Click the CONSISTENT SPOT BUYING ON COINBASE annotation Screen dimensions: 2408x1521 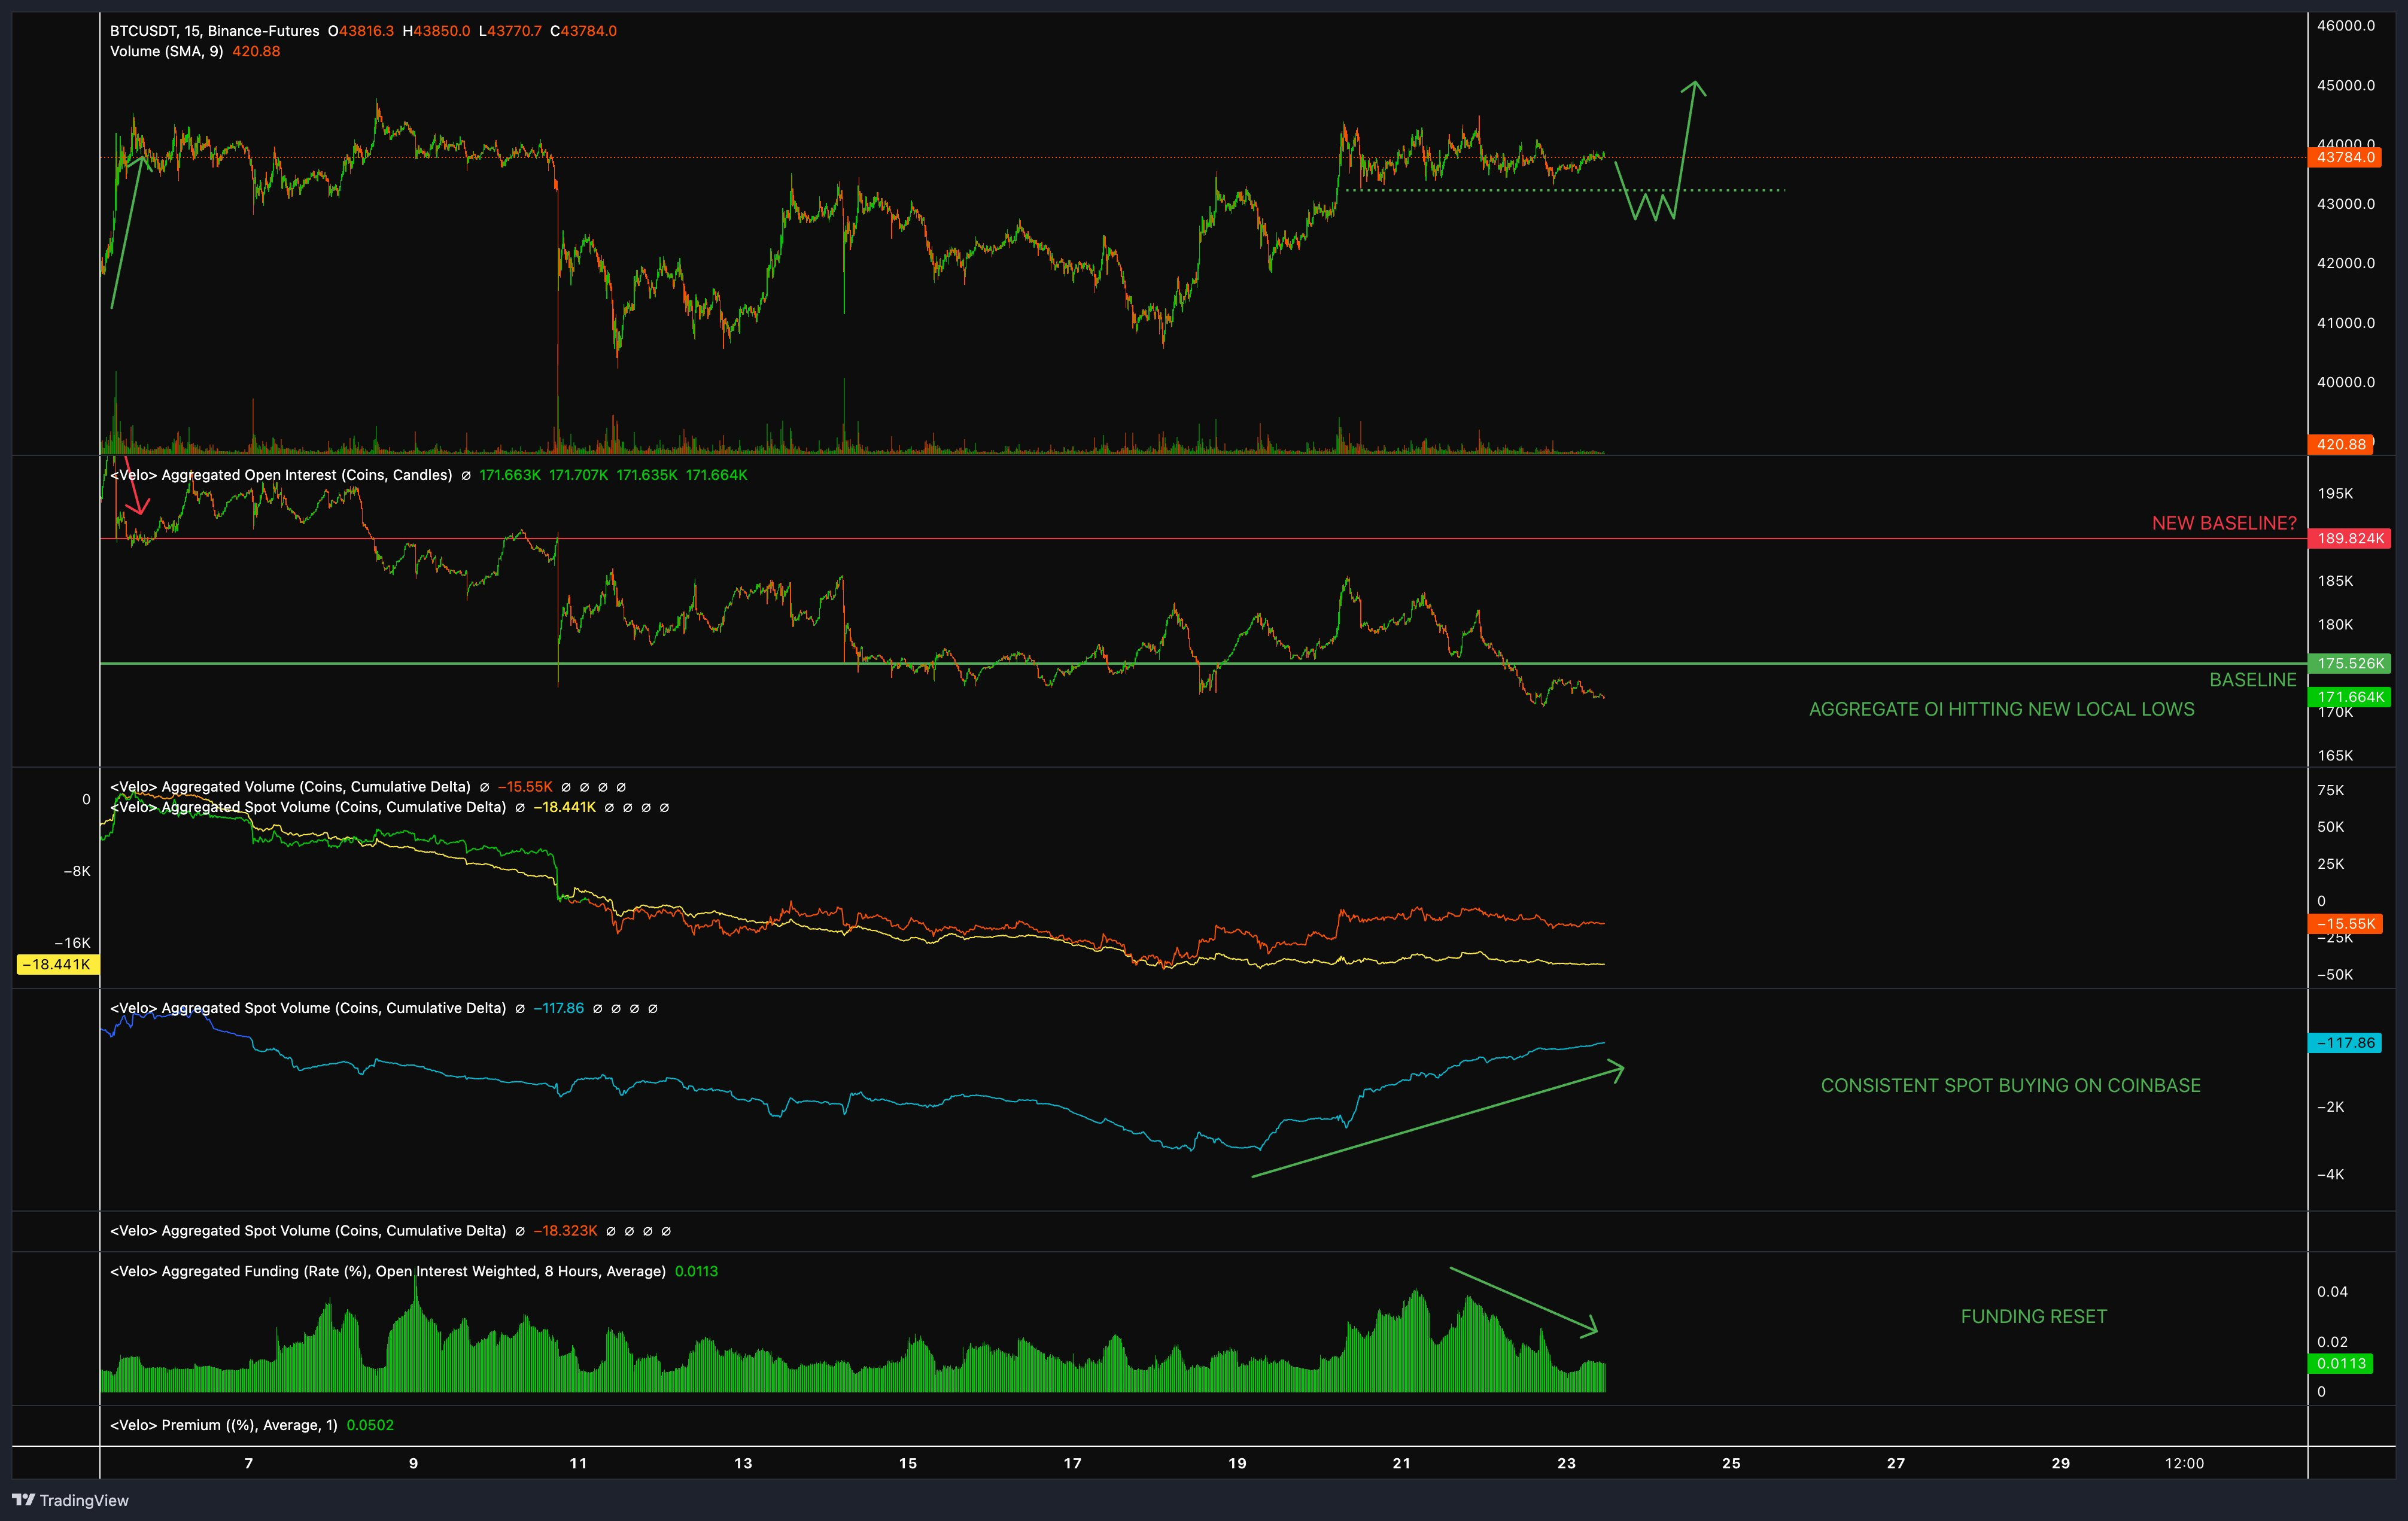2010,1085
